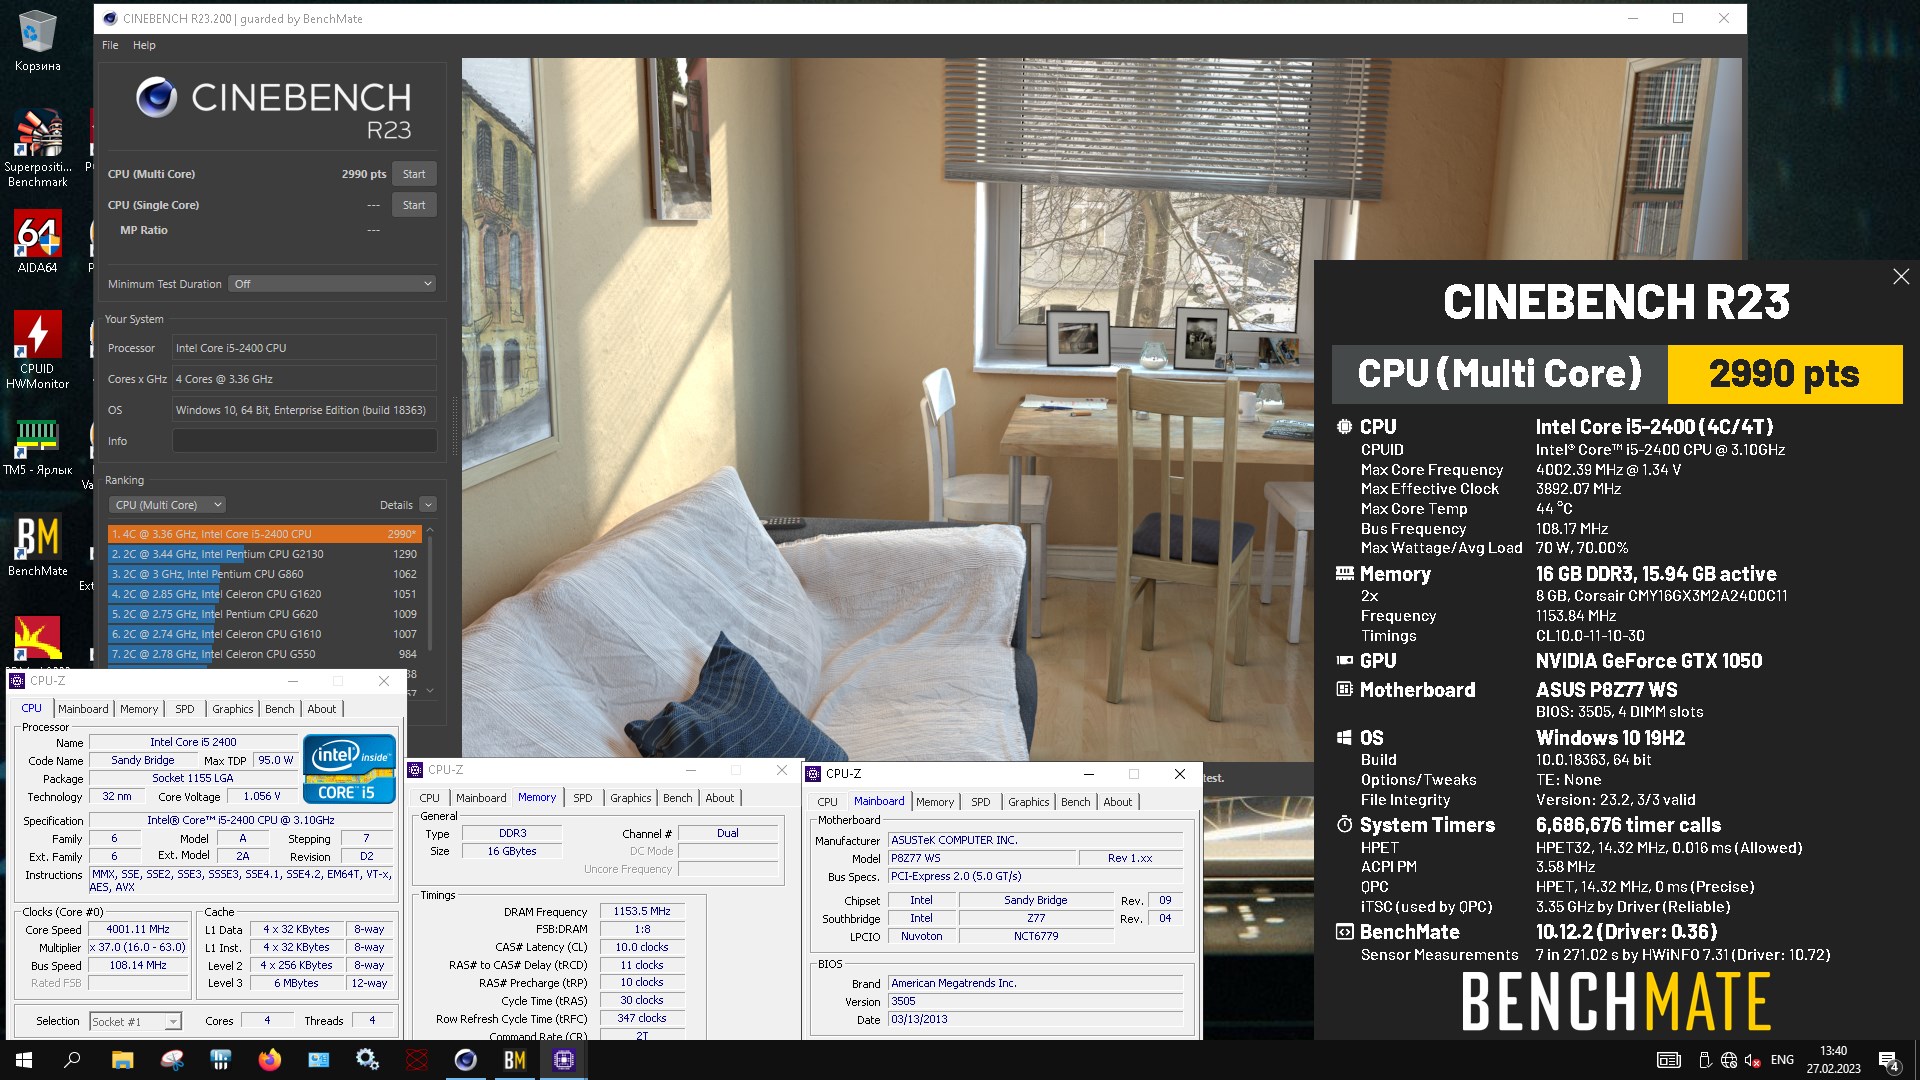Launch the CPUID HWMonitor desktop shortcut

[x=37, y=349]
